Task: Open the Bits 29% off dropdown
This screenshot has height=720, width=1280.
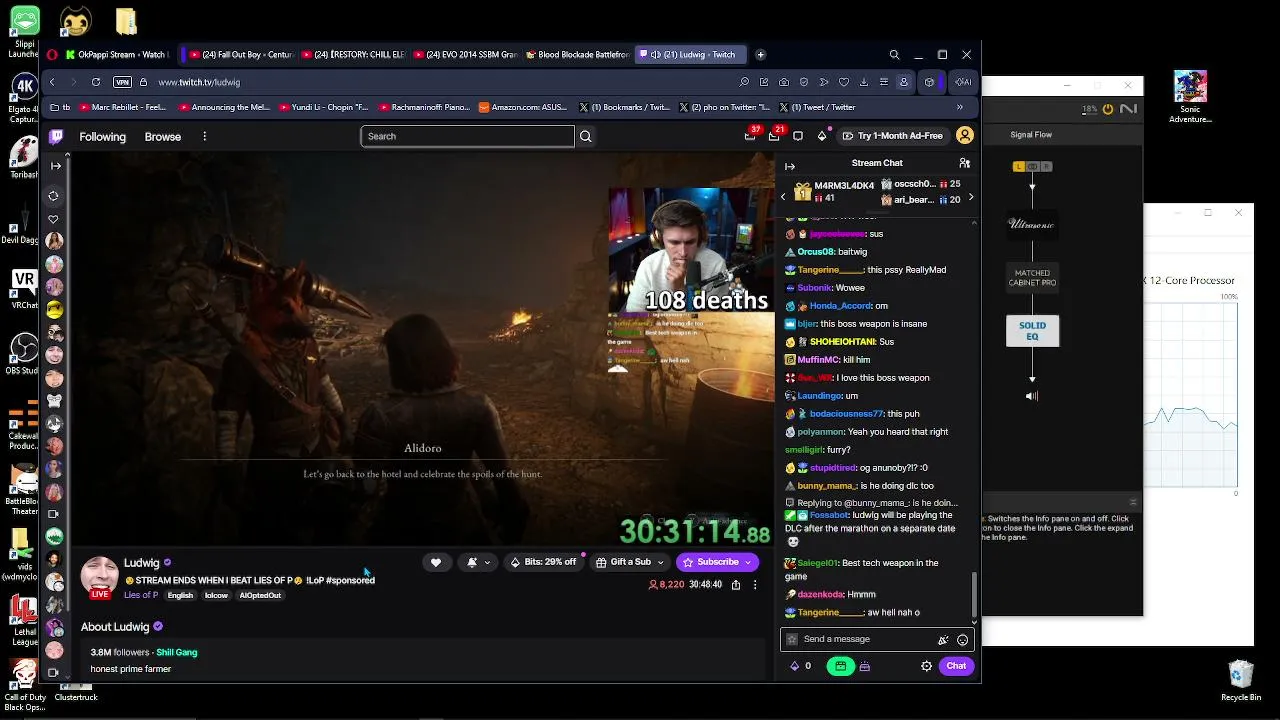Action: tap(544, 562)
